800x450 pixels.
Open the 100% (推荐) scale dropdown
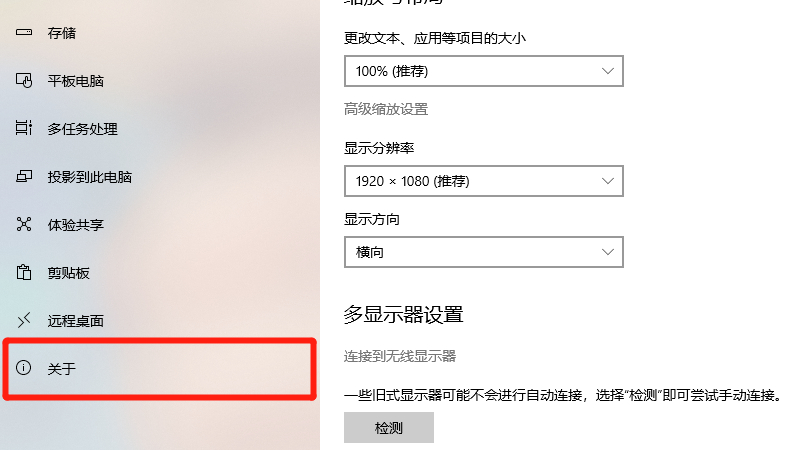484,71
